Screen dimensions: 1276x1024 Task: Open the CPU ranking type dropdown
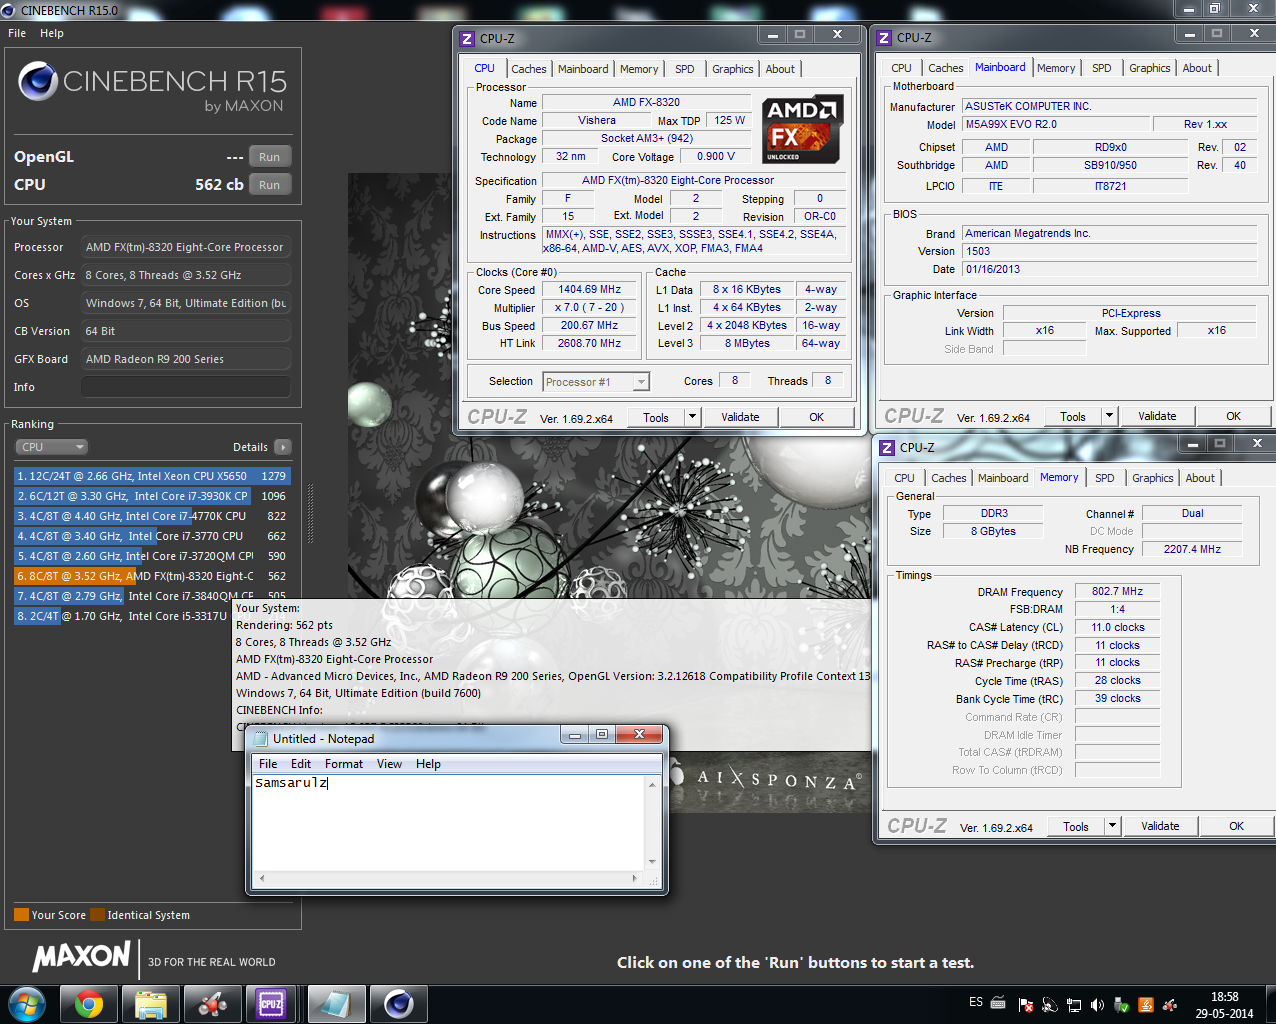pyautogui.click(x=52, y=447)
